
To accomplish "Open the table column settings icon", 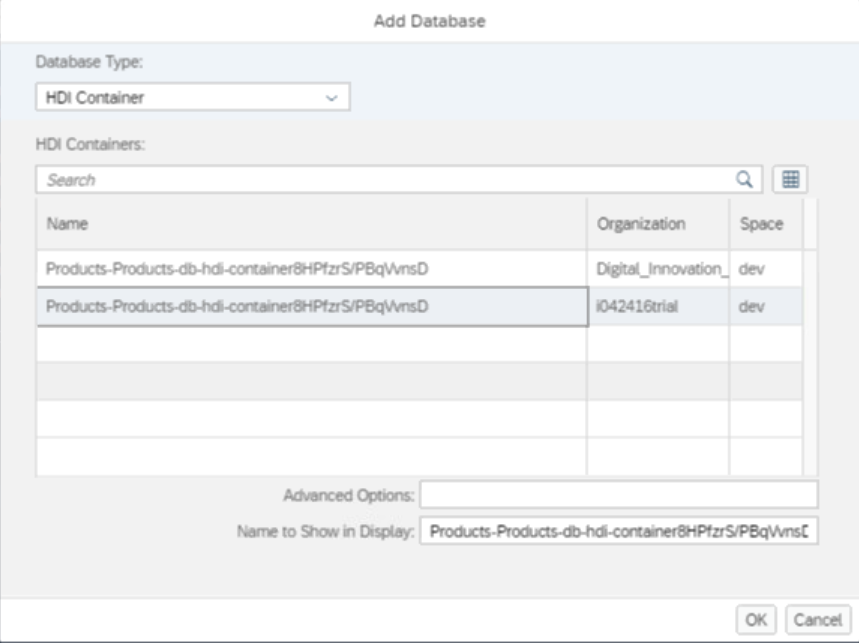I will 791,179.
